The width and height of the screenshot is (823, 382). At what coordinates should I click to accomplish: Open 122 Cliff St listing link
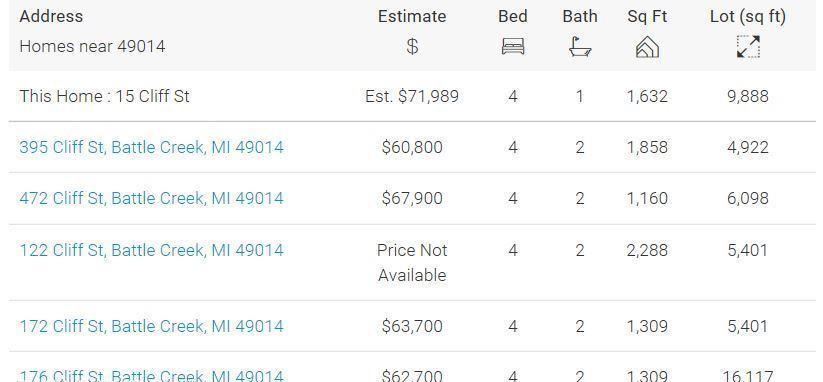[x=151, y=250]
